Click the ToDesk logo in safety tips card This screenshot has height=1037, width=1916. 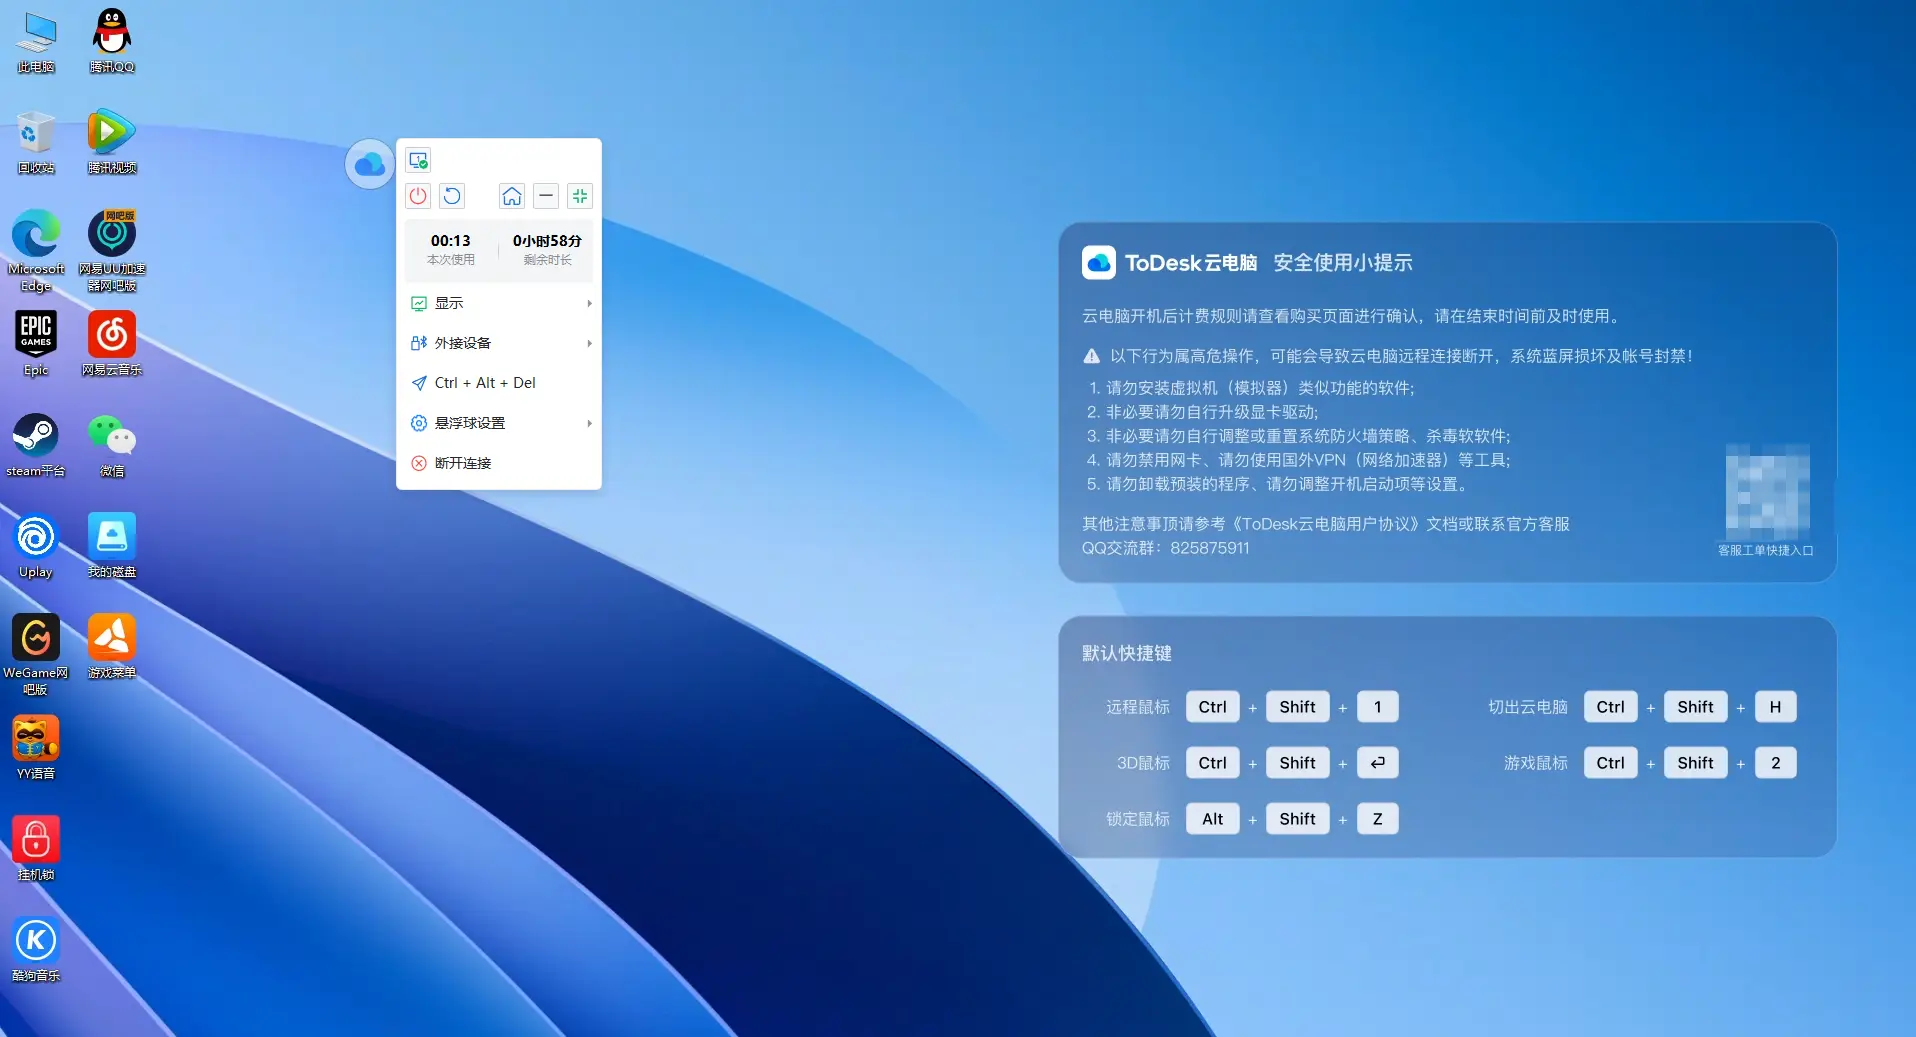pos(1099,262)
